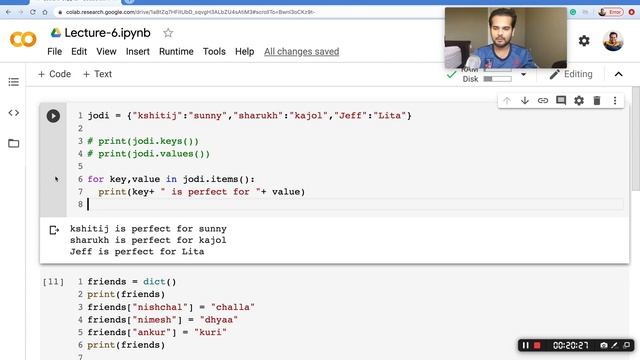
Task: Rename the Lecture-6.ipynb title
Action: 107,33
